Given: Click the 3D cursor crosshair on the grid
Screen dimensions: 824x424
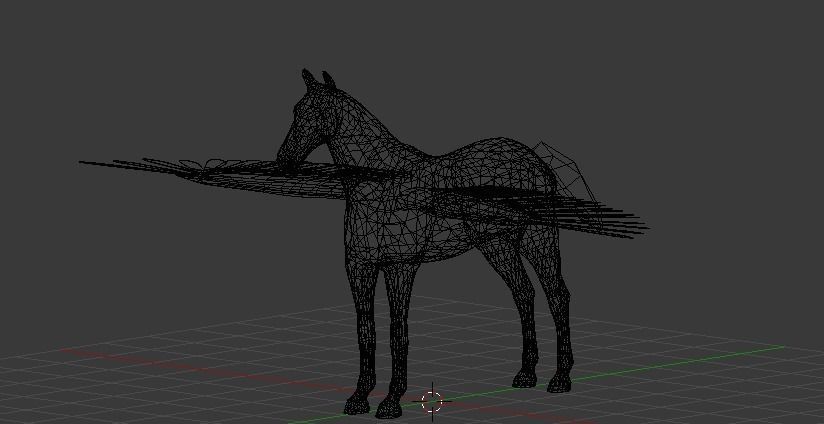Looking at the screenshot, I should [432, 402].
